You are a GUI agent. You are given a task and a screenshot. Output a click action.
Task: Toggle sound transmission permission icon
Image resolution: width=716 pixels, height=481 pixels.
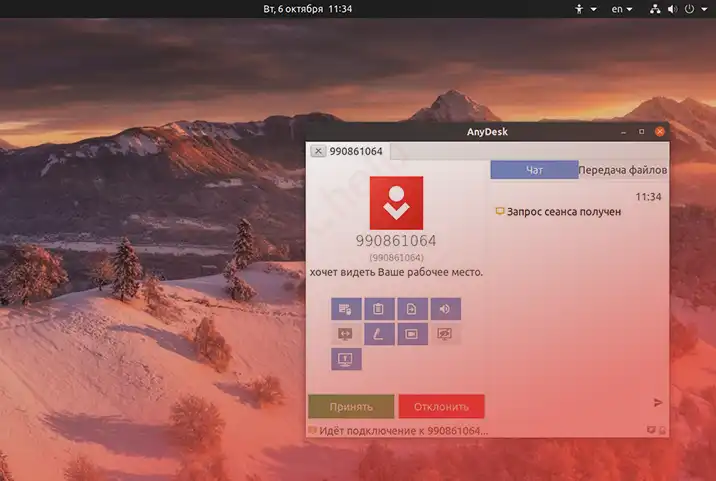[446, 309]
